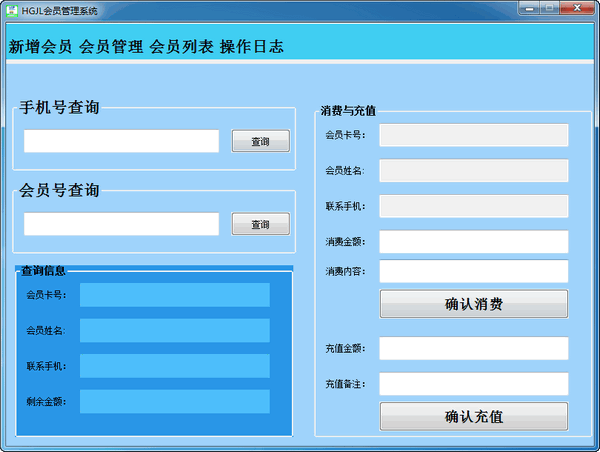Click 确认消费 button

click(473, 304)
